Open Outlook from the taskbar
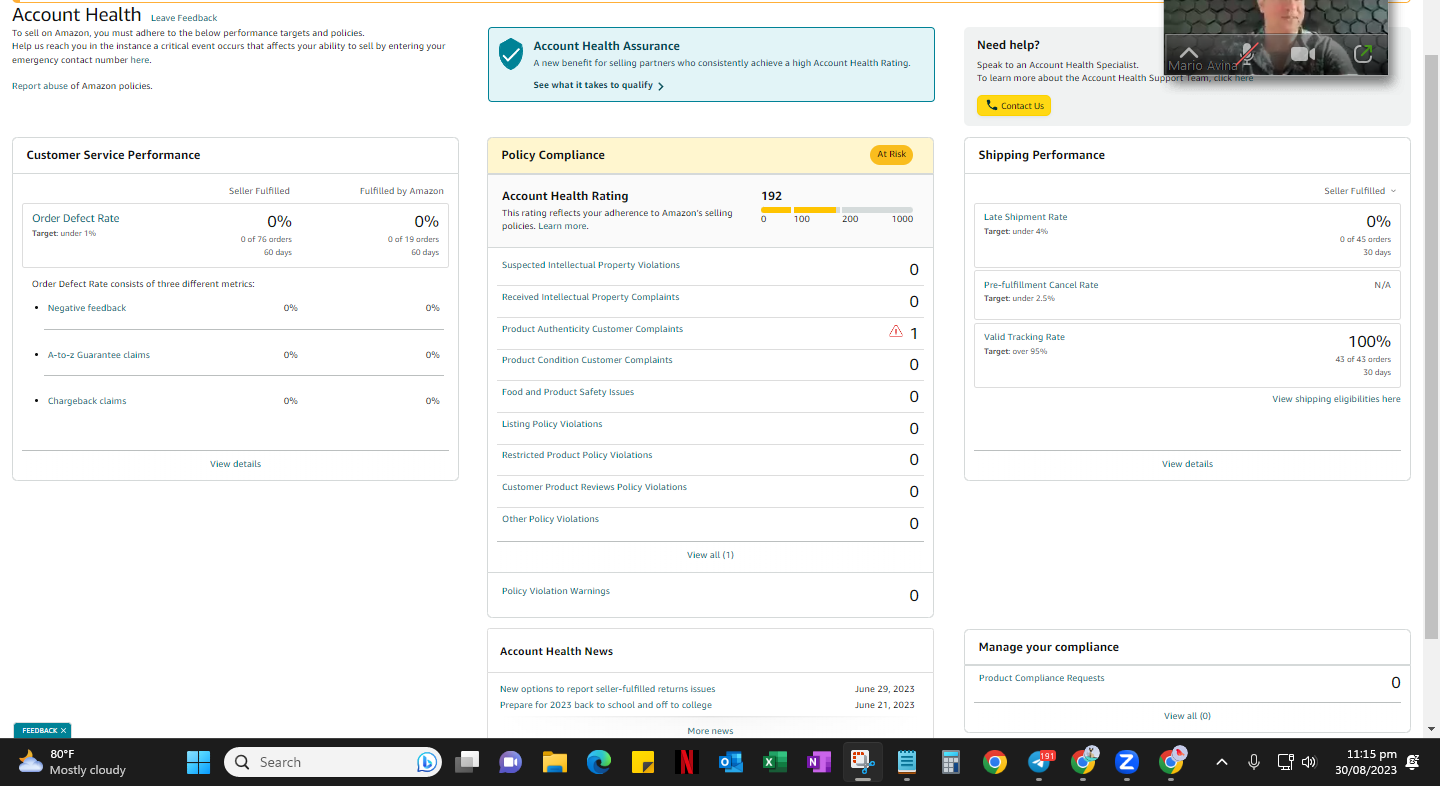 pyautogui.click(x=731, y=762)
